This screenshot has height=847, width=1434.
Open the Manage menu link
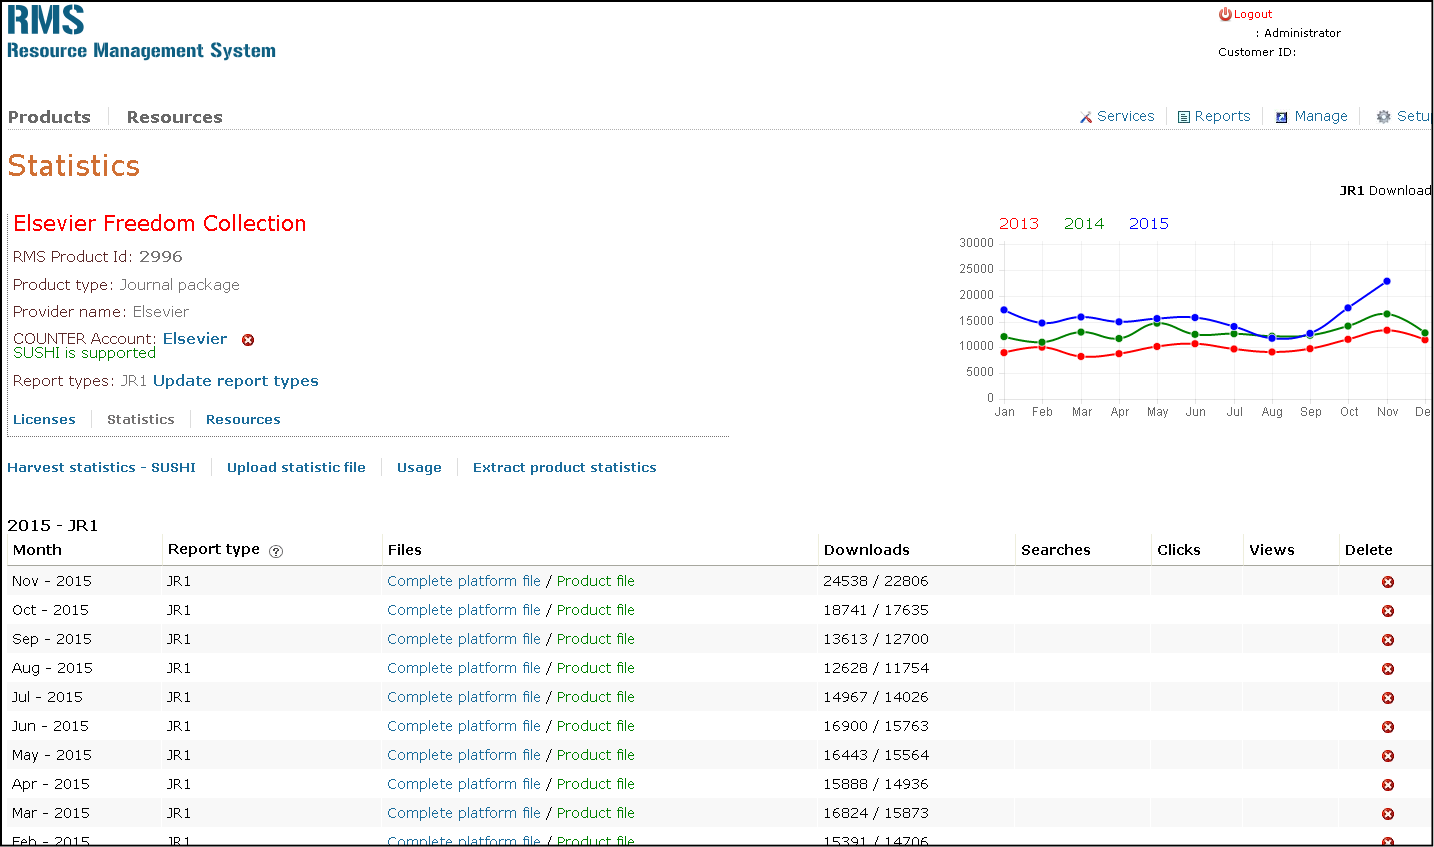[1321, 116]
